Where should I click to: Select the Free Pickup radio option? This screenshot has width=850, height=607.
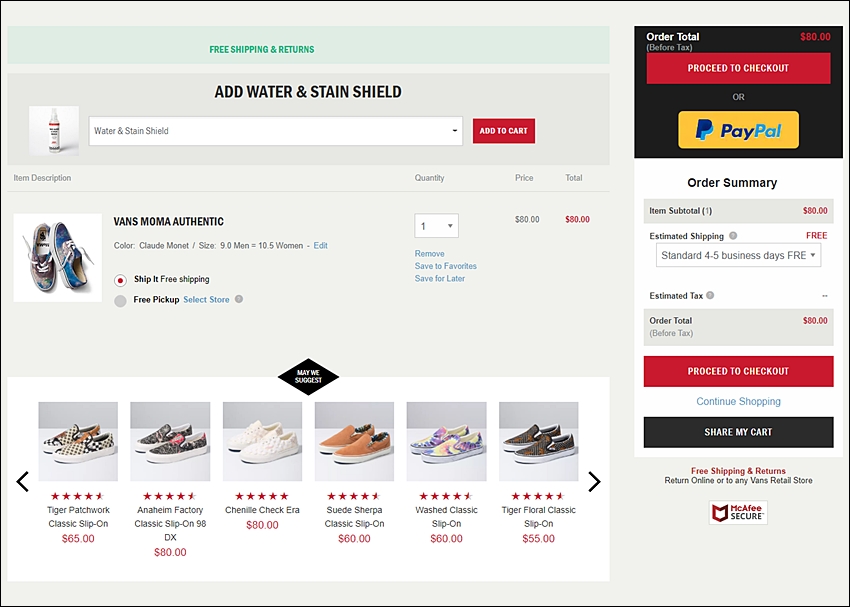(120, 301)
